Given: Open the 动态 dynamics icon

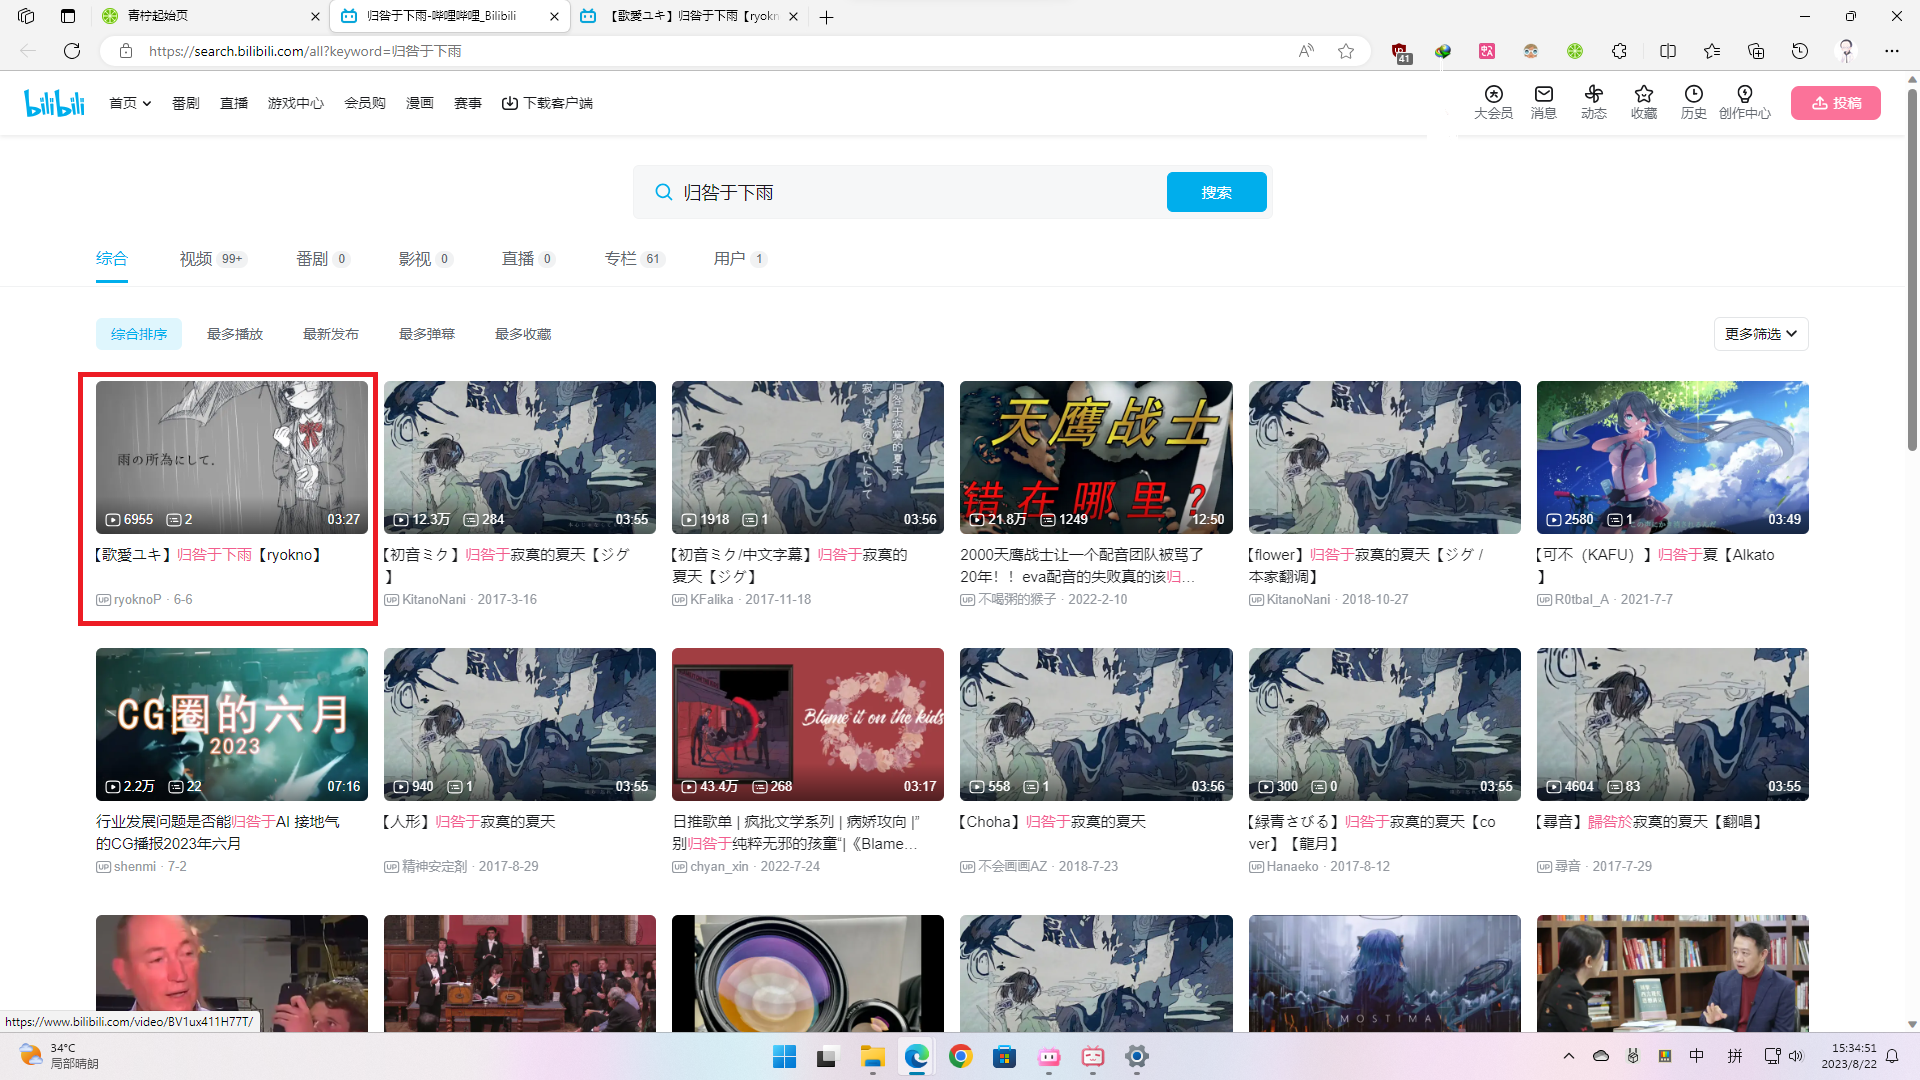Looking at the screenshot, I should [1593, 102].
